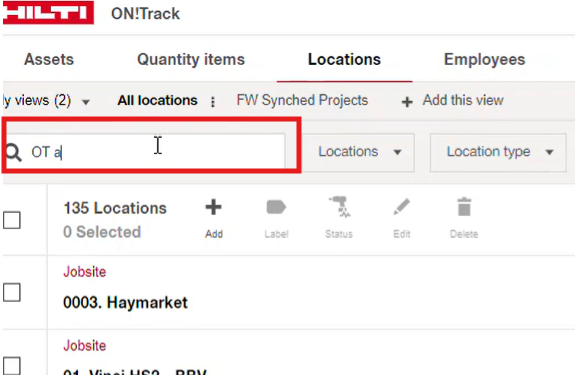Tick the 0003. Haymarket checkbox

12,292
